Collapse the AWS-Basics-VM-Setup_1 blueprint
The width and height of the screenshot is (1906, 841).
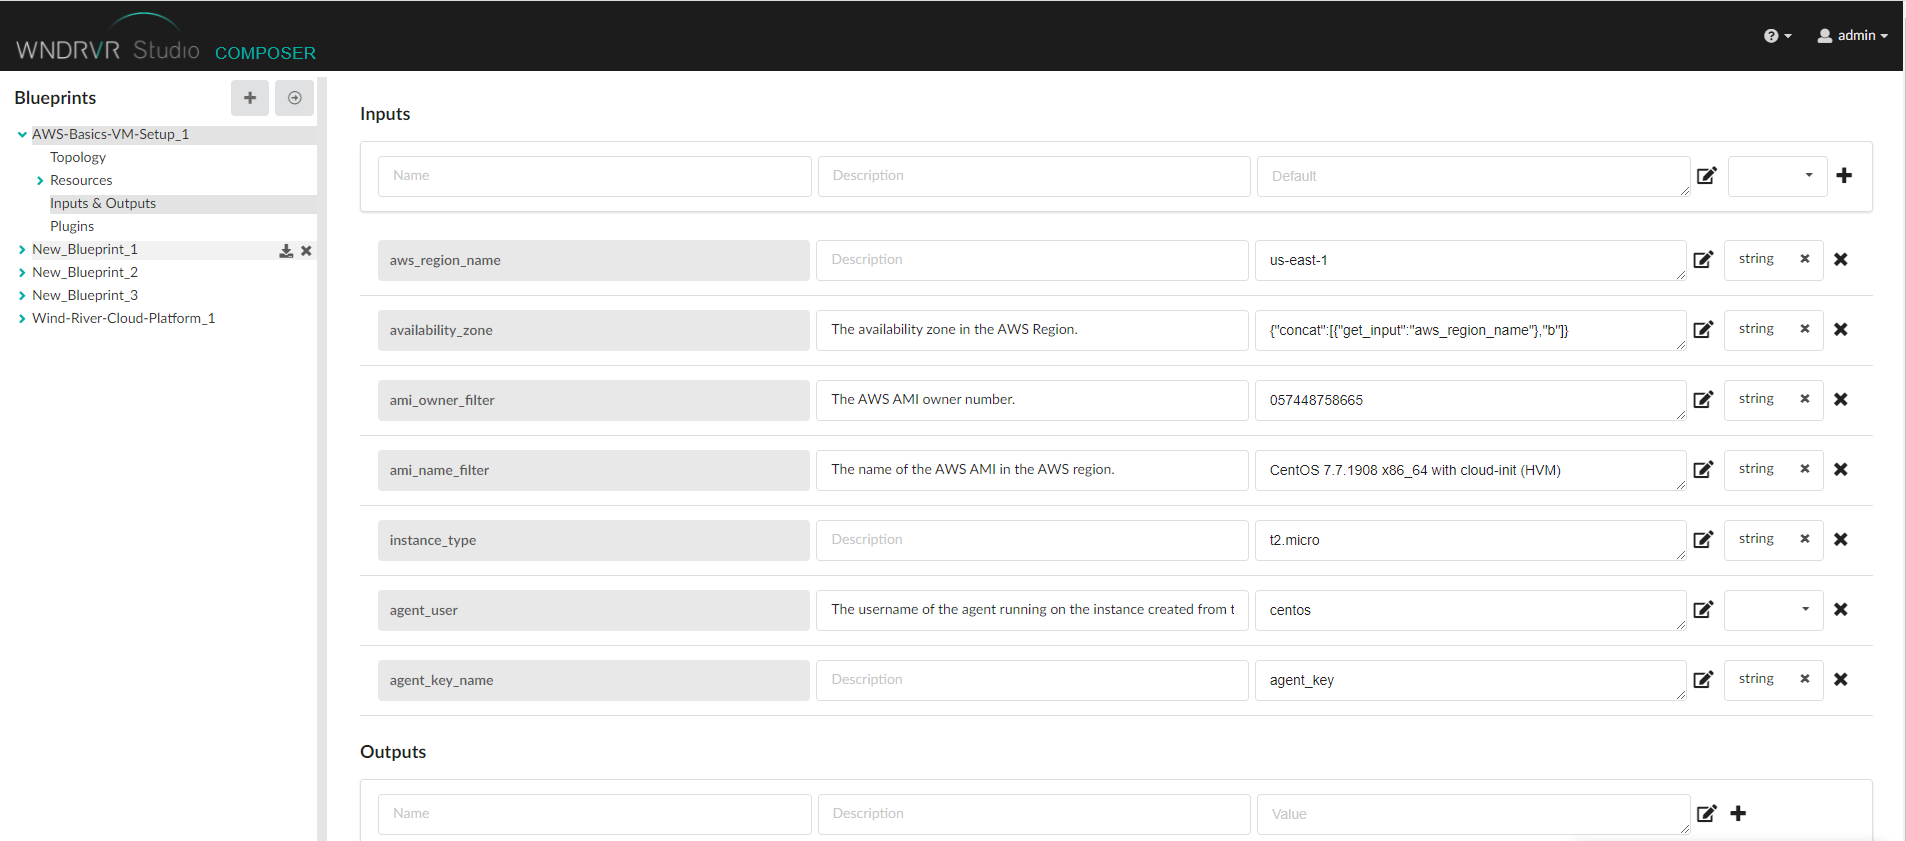point(22,135)
